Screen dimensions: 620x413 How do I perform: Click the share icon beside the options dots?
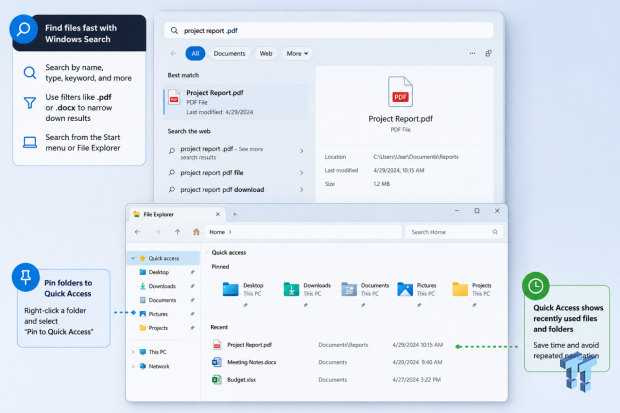[489, 53]
